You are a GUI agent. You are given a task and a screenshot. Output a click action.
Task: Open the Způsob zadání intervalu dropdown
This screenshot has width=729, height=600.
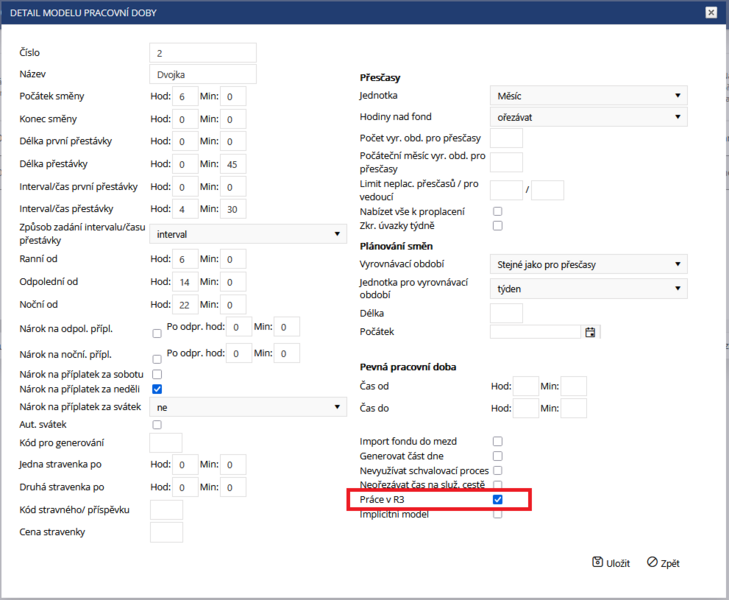[248, 234]
